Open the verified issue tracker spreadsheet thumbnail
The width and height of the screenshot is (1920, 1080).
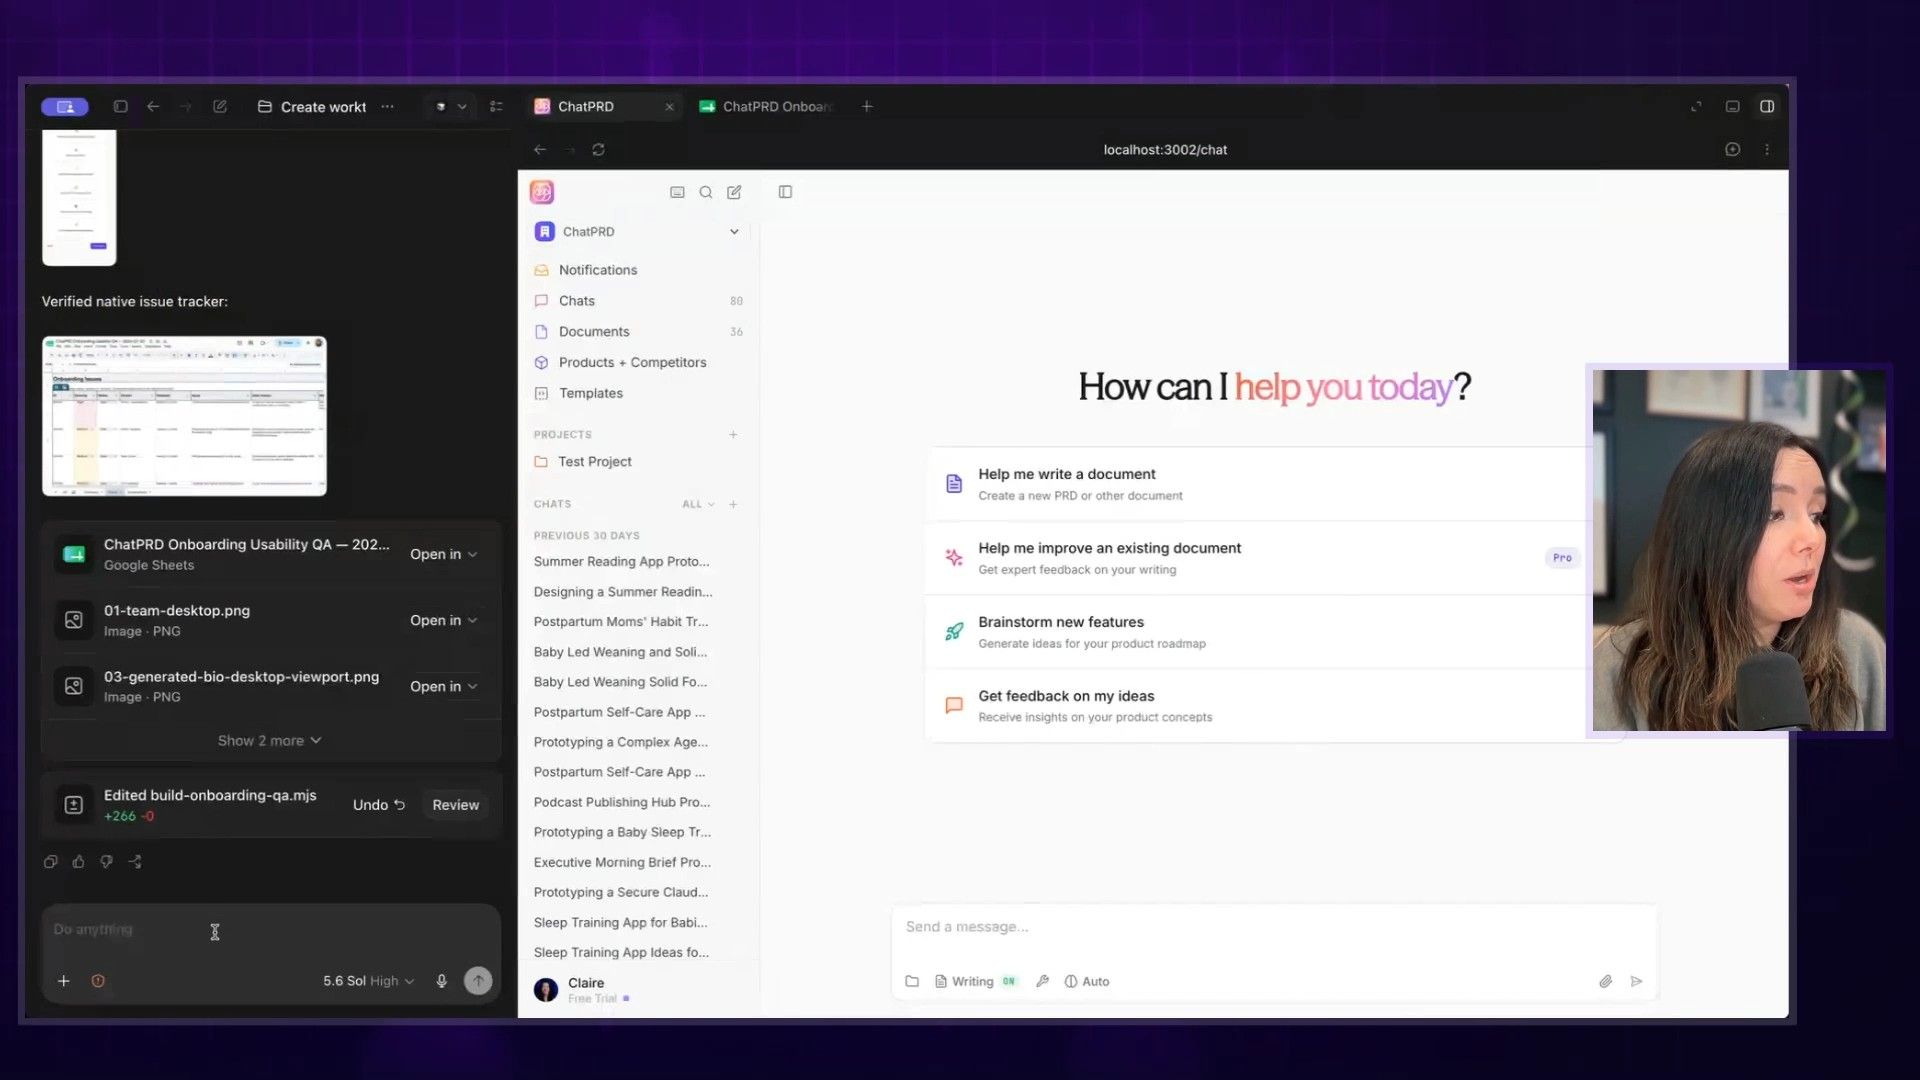(184, 416)
